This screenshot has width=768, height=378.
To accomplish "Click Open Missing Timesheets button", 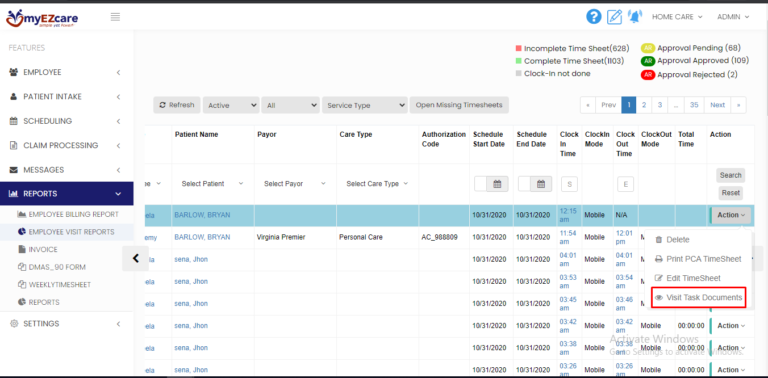I will (x=459, y=105).
